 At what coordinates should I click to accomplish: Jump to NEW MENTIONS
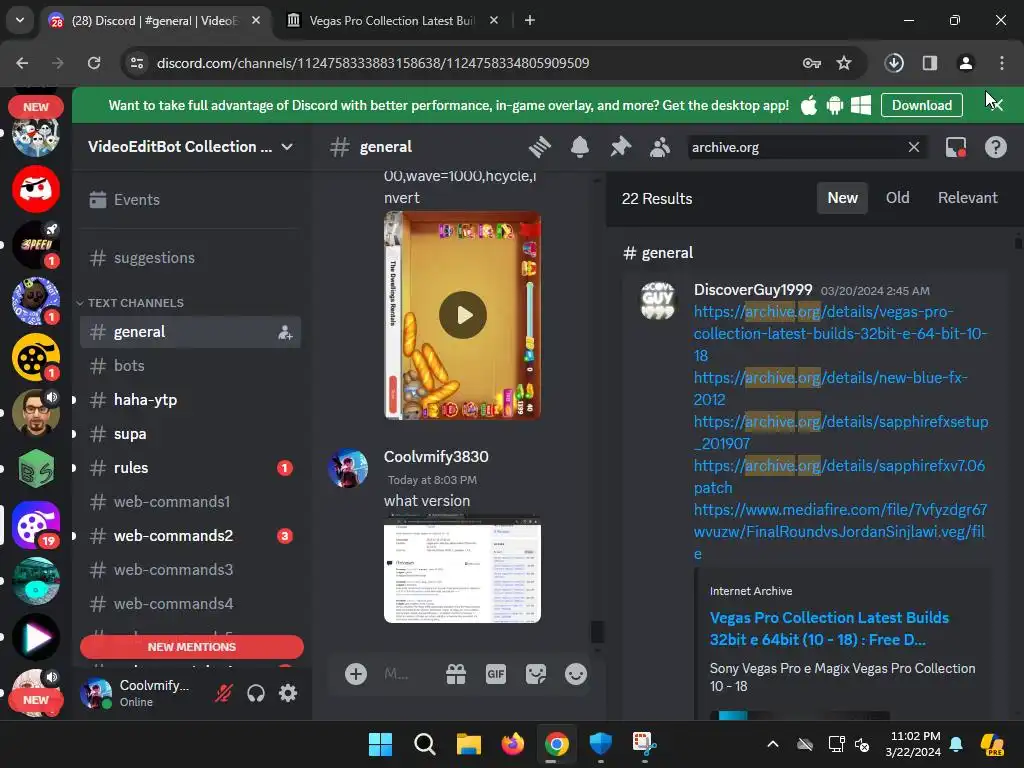191,647
